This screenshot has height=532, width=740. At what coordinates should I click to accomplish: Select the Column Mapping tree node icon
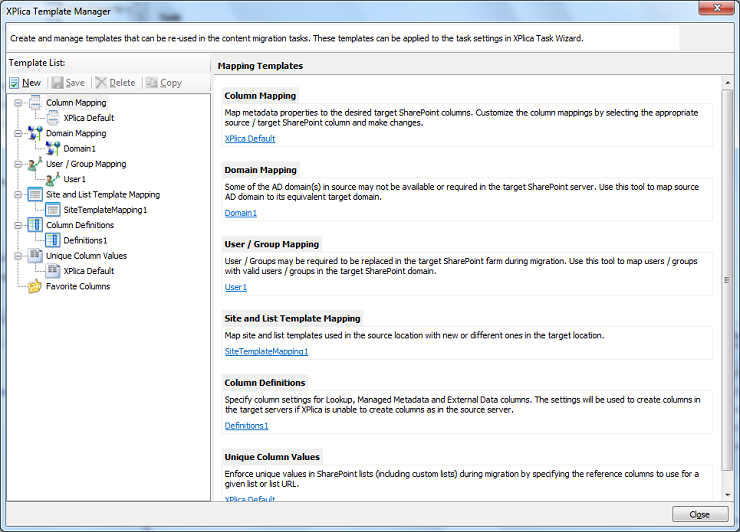(35, 102)
